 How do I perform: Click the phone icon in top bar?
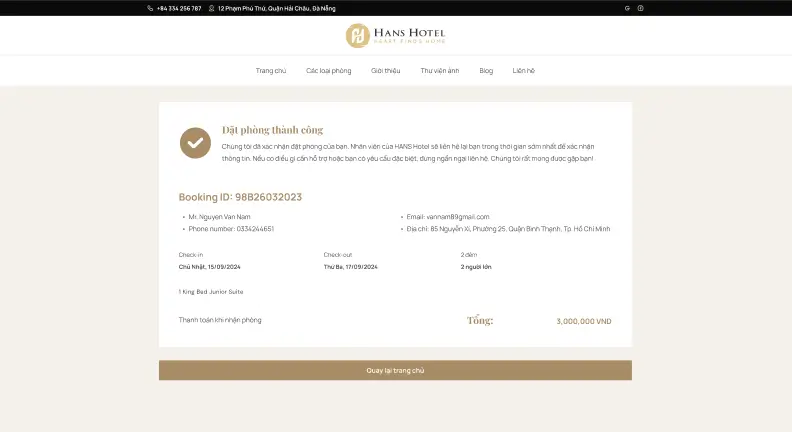[150, 8]
